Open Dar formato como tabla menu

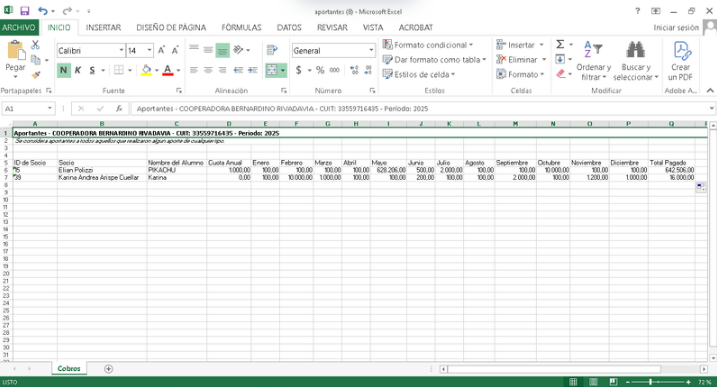click(434, 59)
